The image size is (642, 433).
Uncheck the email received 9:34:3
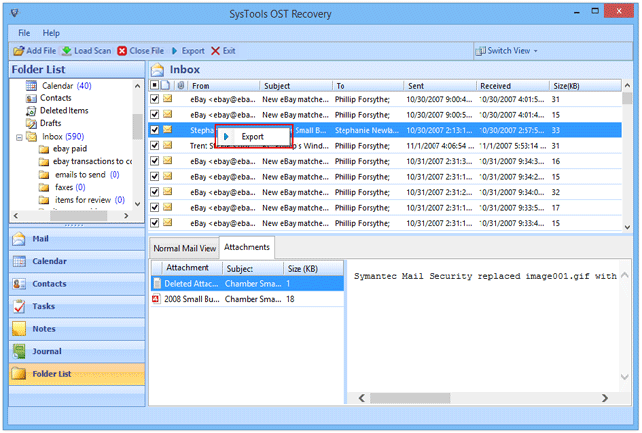(154, 161)
